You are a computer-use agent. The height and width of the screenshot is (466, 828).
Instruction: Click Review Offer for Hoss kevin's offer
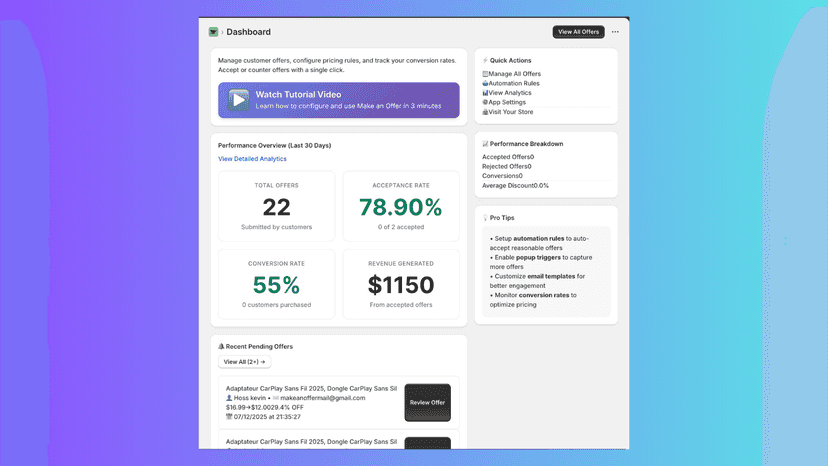click(427, 403)
